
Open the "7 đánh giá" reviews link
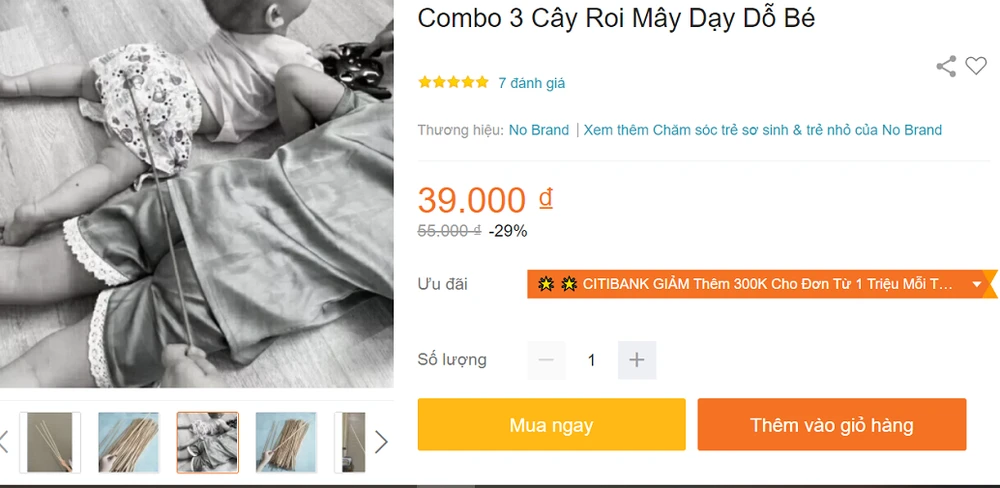(531, 83)
